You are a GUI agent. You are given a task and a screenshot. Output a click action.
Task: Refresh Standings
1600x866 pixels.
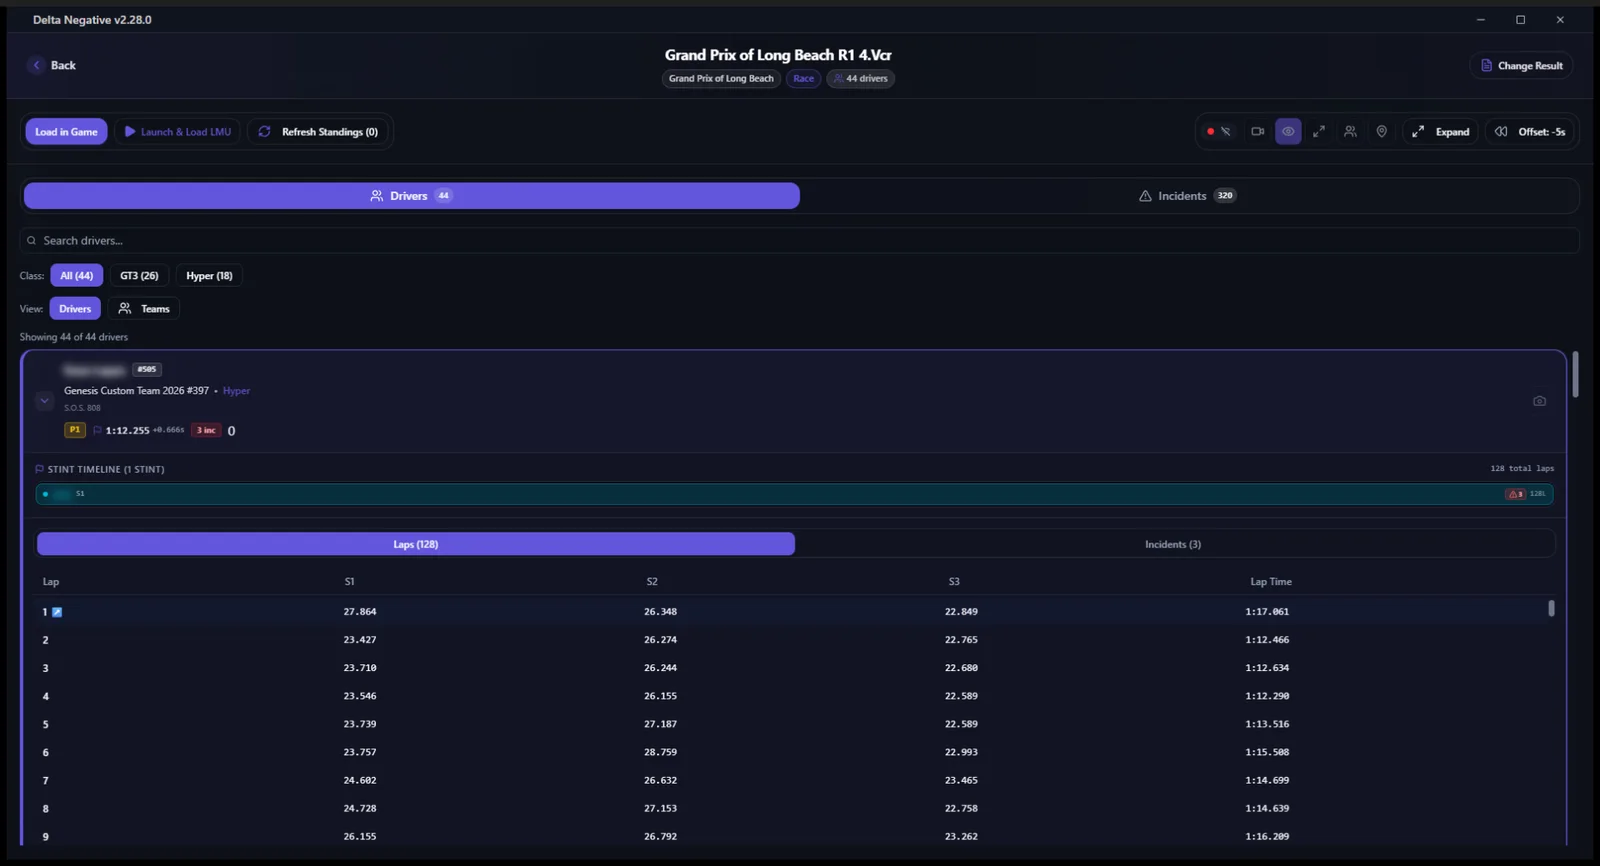point(318,132)
